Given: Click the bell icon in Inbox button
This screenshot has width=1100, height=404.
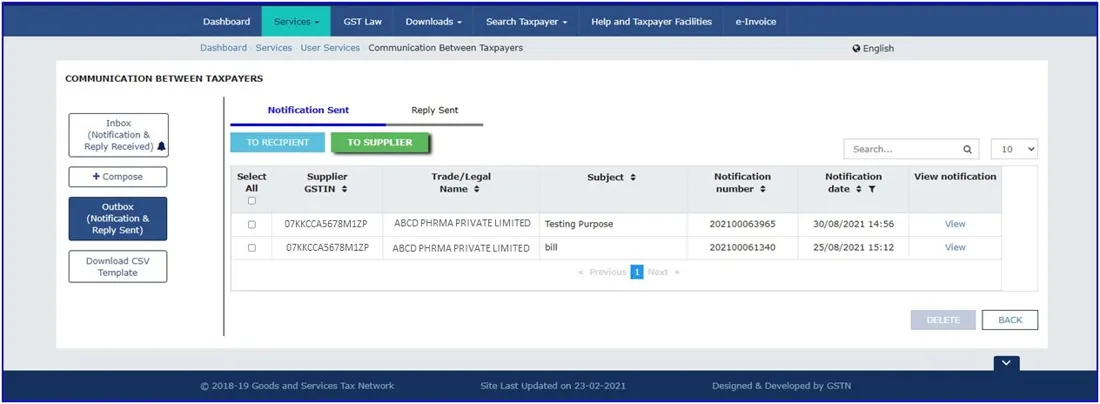Looking at the screenshot, I should [161, 147].
